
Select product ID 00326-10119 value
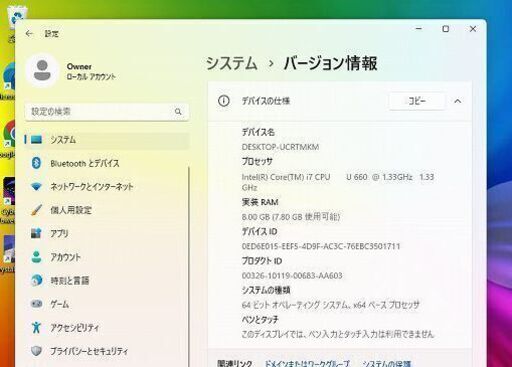tap(292, 276)
